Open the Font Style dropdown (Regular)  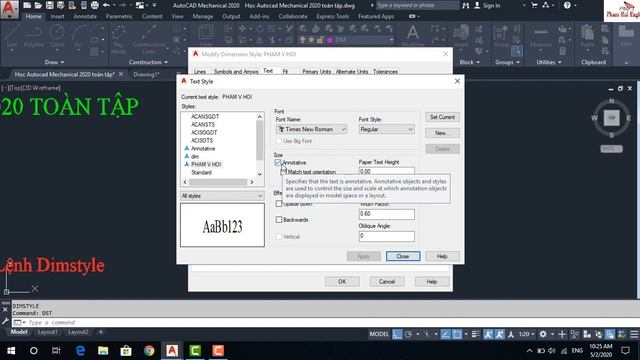(x=387, y=129)
